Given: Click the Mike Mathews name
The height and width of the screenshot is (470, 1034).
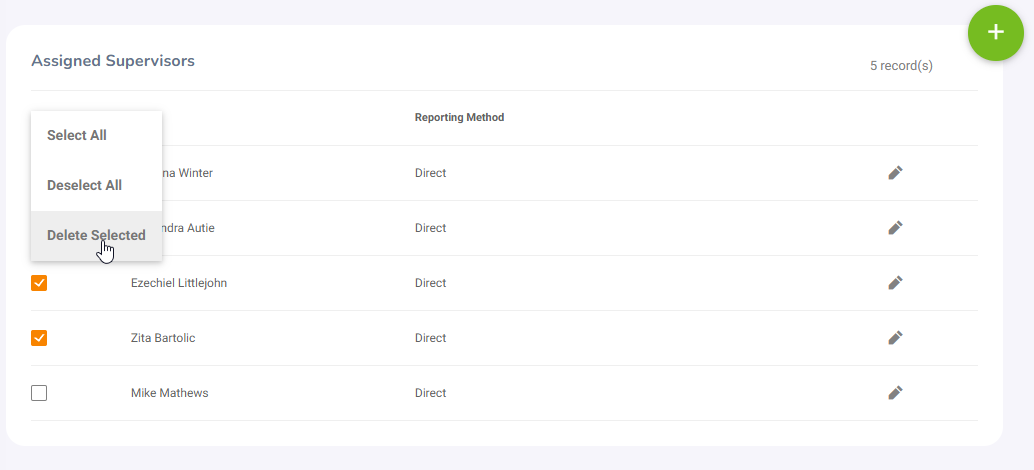Looking at the screenshot, I should (169, 393).
